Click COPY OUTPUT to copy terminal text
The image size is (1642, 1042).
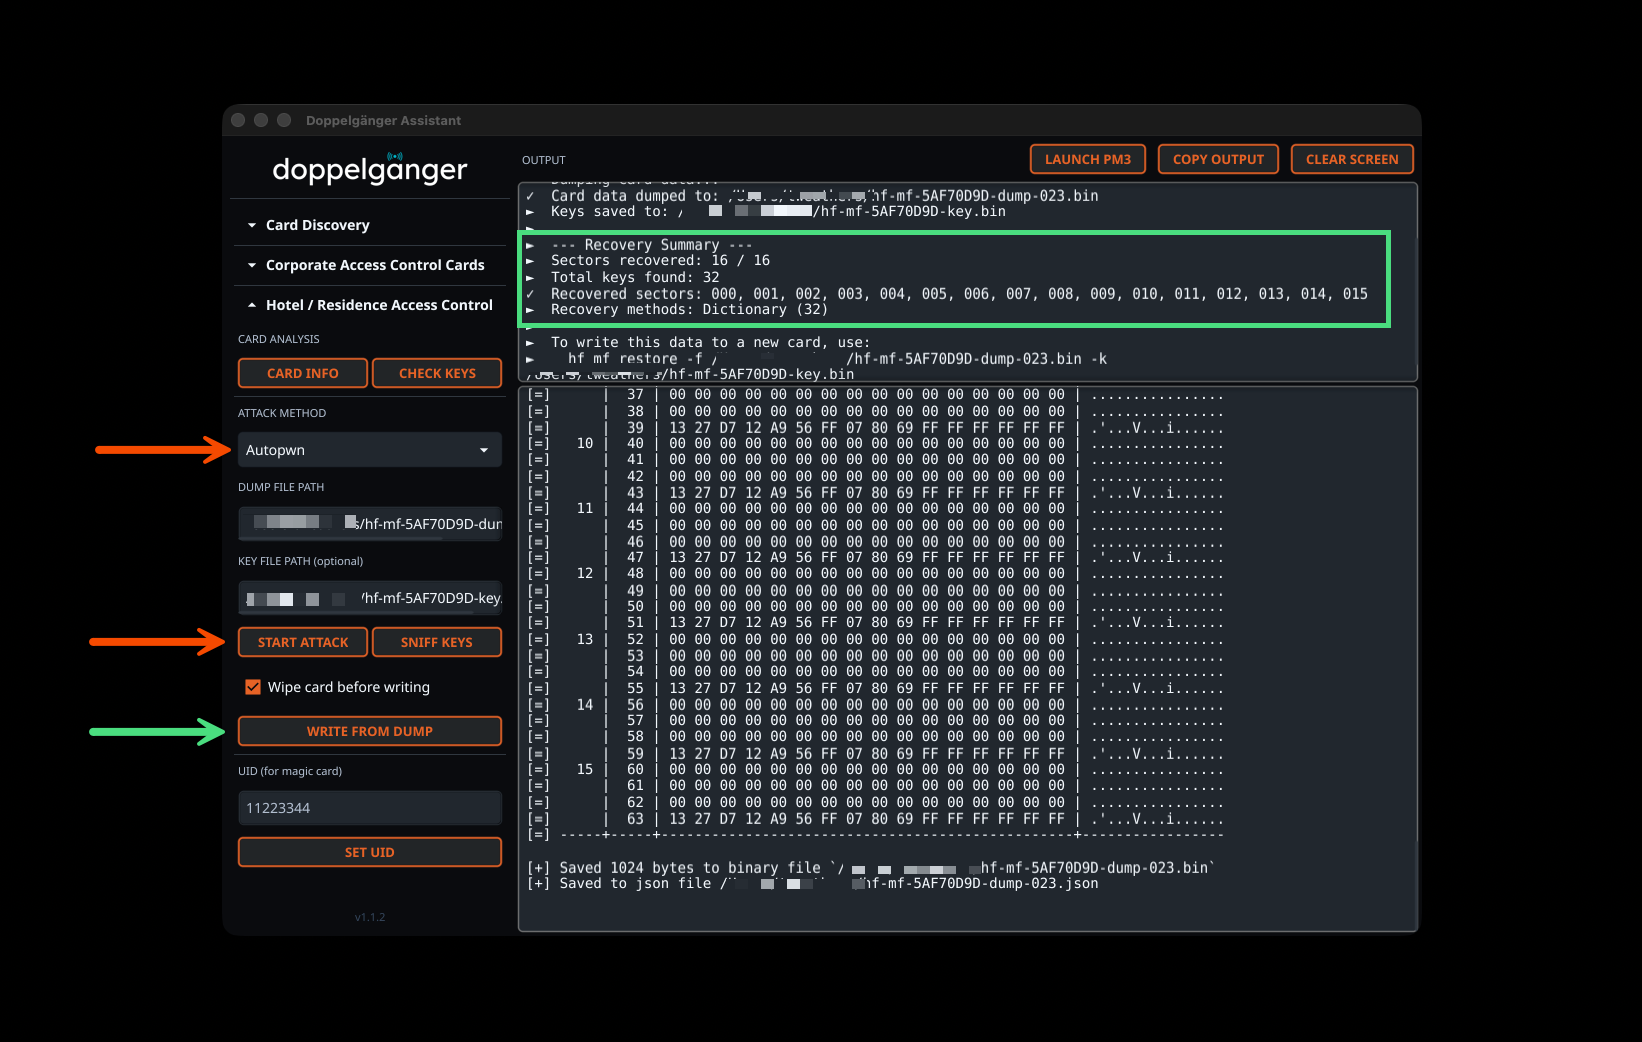1217,158
